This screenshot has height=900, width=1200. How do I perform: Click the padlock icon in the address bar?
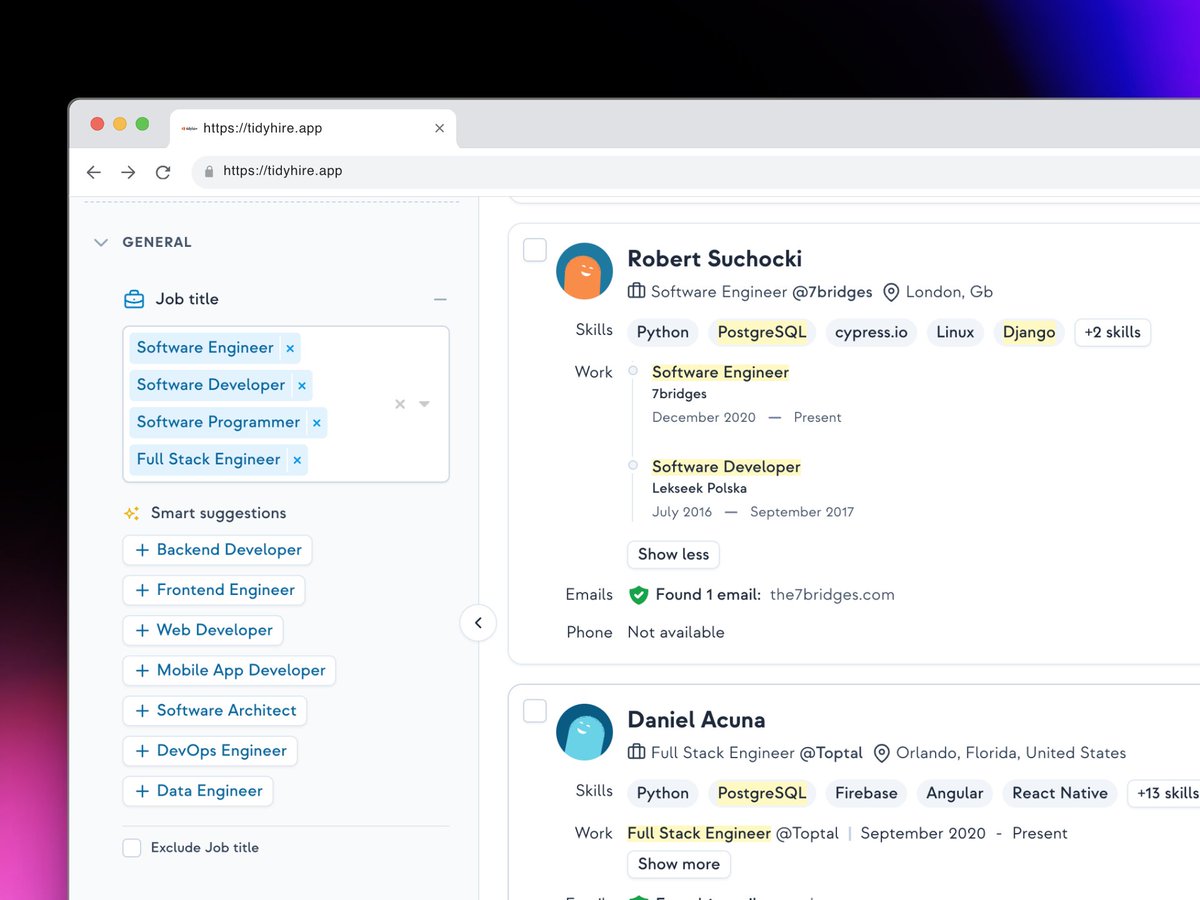pyautogui.click(x=208, y=171)
